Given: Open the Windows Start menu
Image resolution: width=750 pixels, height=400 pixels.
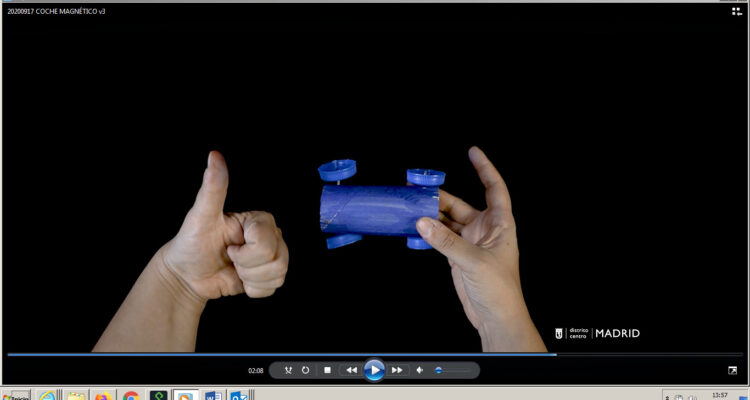Looking at the screenshot, I should (16, 394).
